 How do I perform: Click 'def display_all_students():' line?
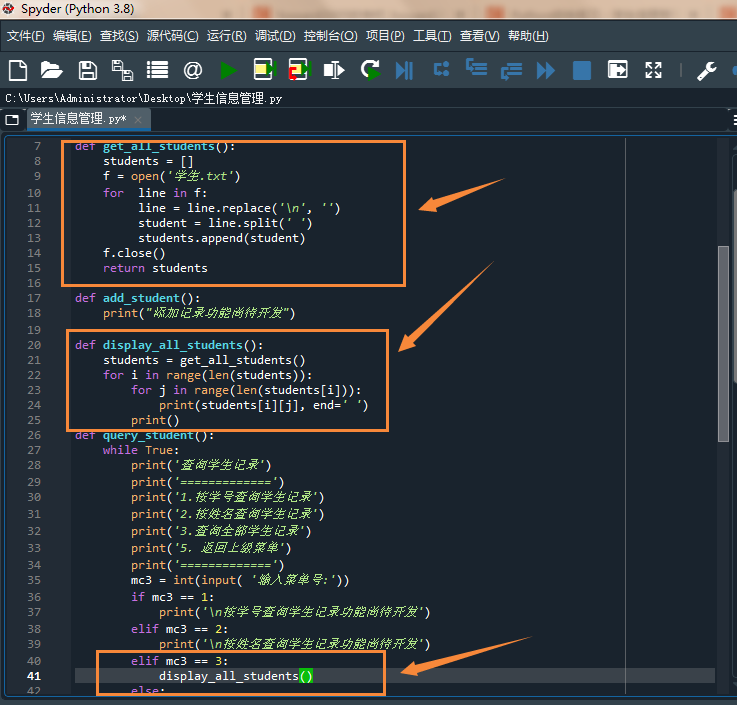[x=169, y=345]
